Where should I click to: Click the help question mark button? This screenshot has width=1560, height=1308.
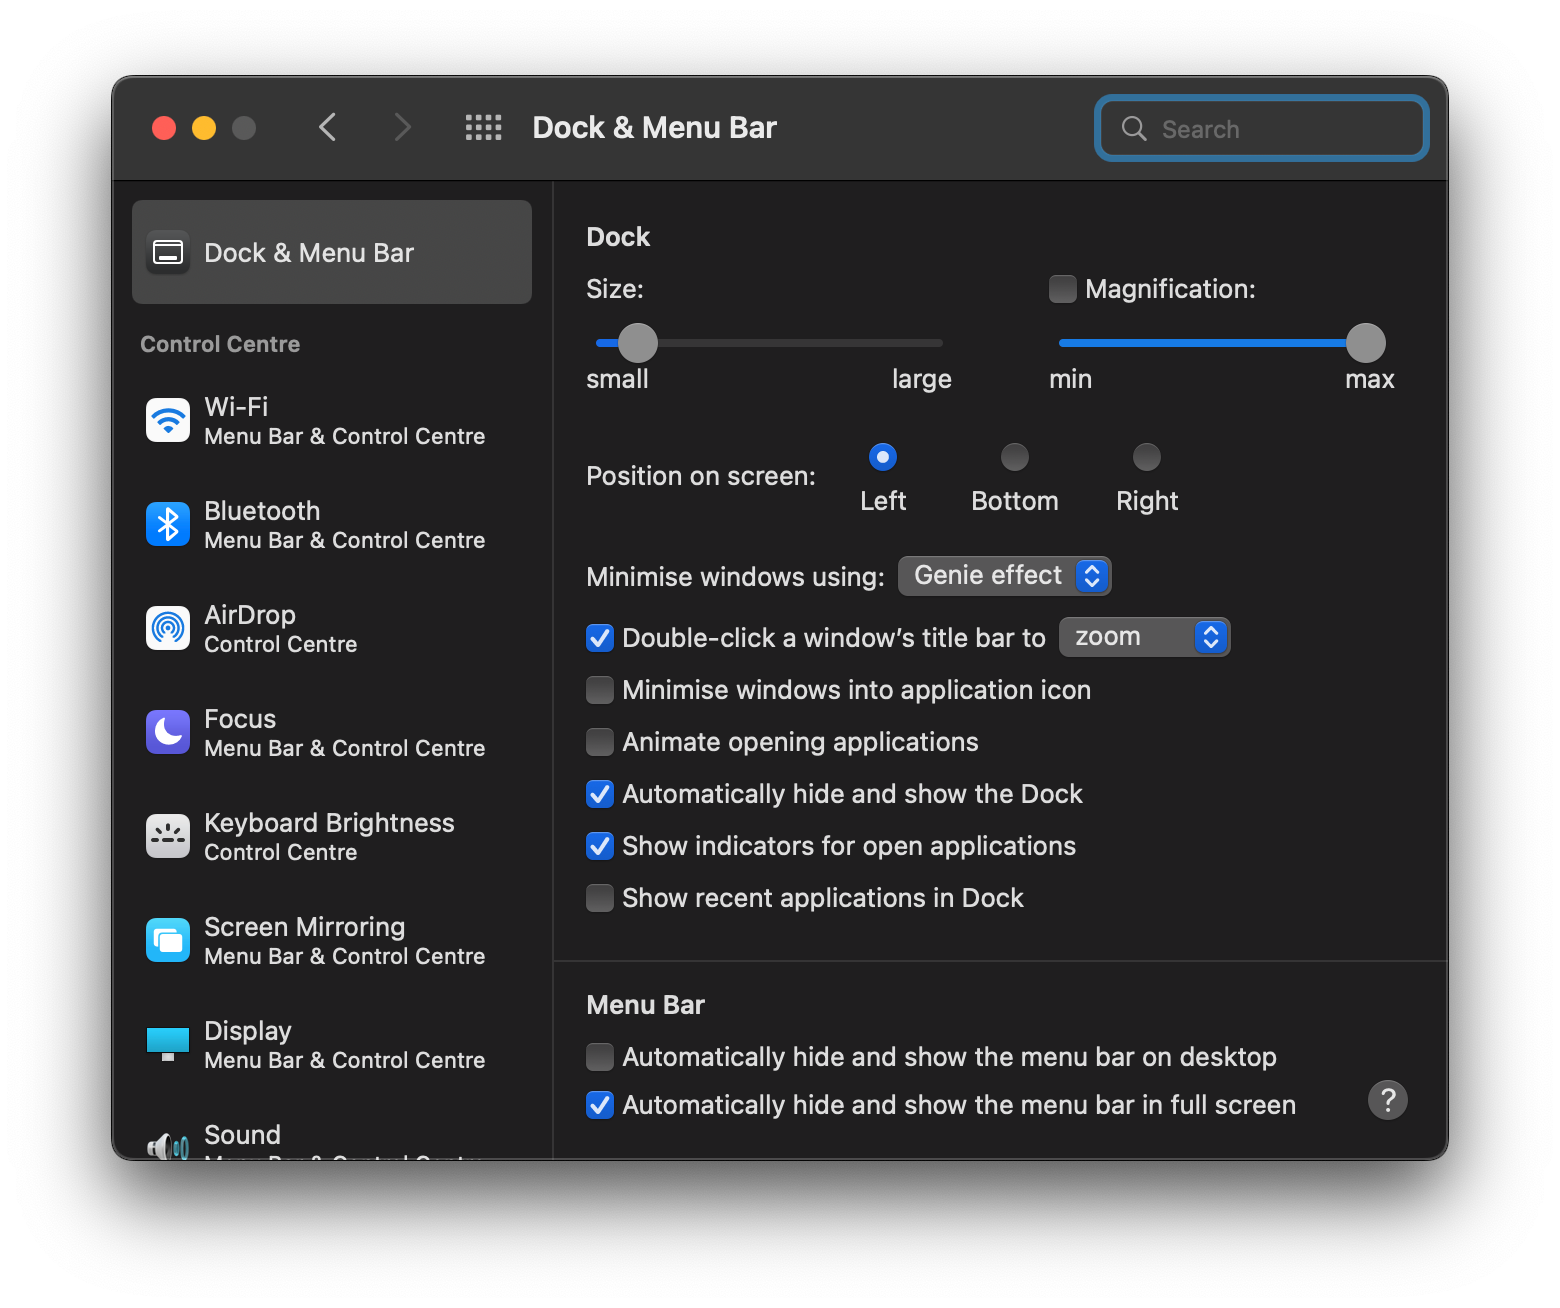pyautogui.click(x=1387, y=1100)
